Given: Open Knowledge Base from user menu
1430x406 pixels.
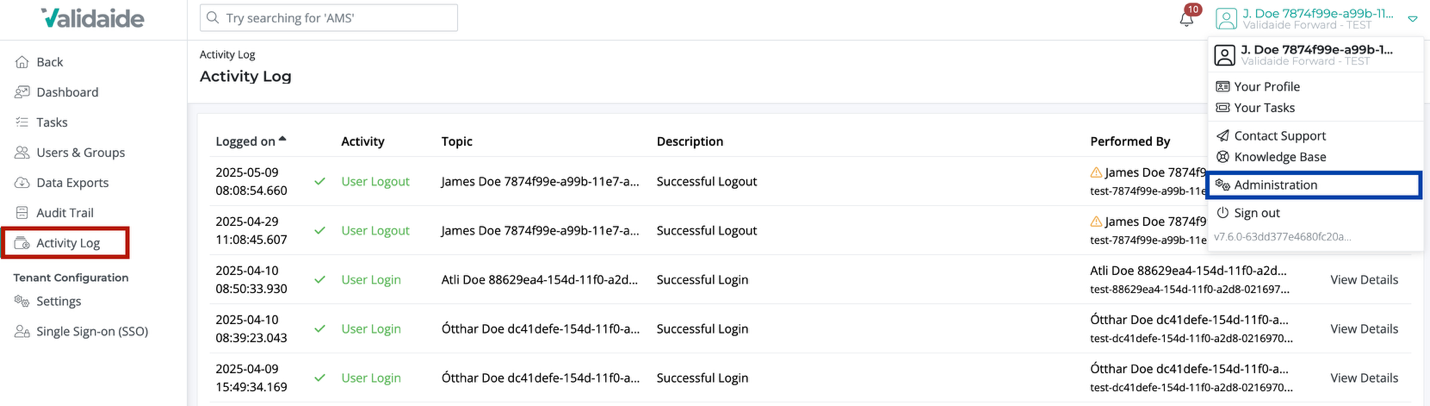Looking at the screenshot, I should click(1280, 157).
